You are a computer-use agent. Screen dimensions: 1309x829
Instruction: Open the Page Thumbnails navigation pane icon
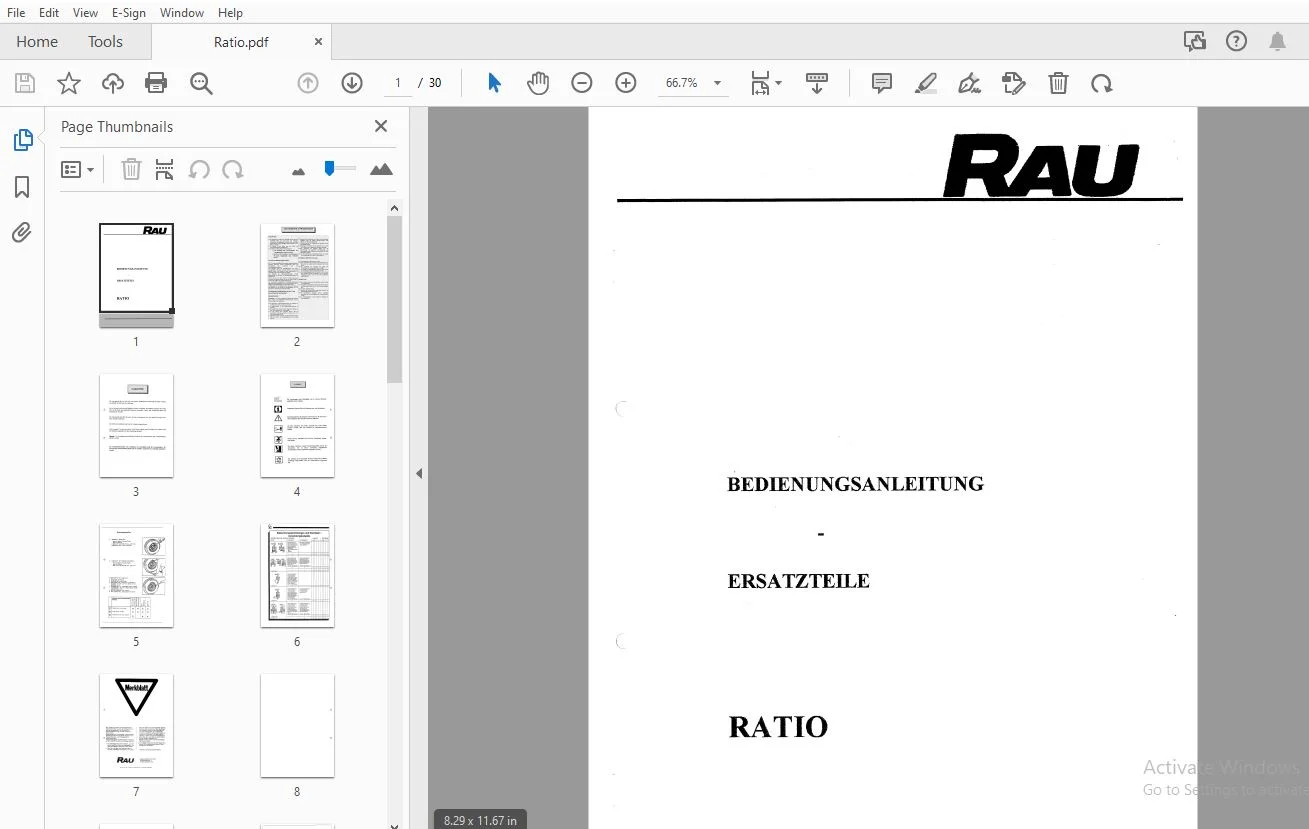click(23, 140)
